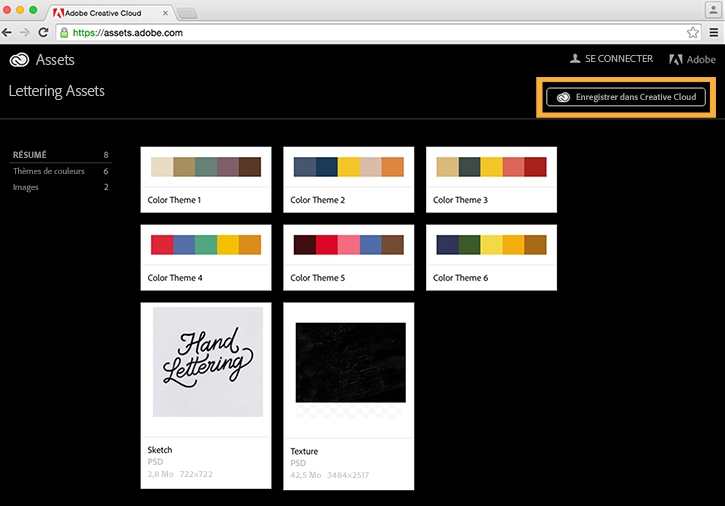This screenshot has width=725, height=506.
Task: Go back with the browser back arrow
Action: pos(7,32)
